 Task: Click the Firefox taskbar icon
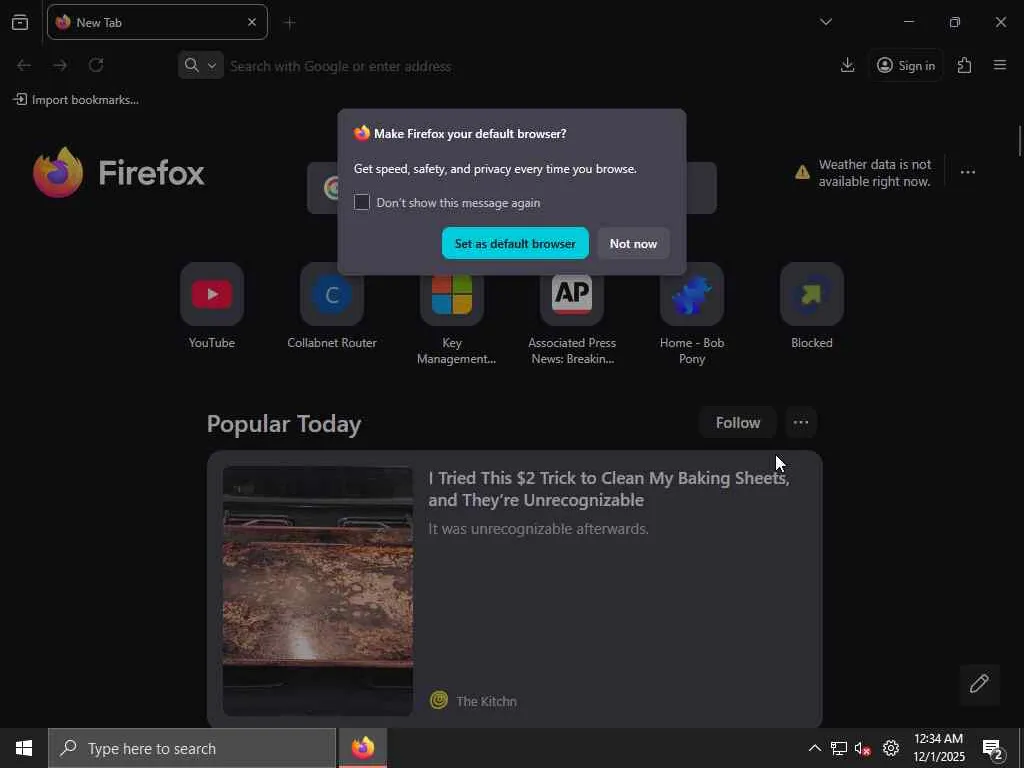tap(363, 748)
